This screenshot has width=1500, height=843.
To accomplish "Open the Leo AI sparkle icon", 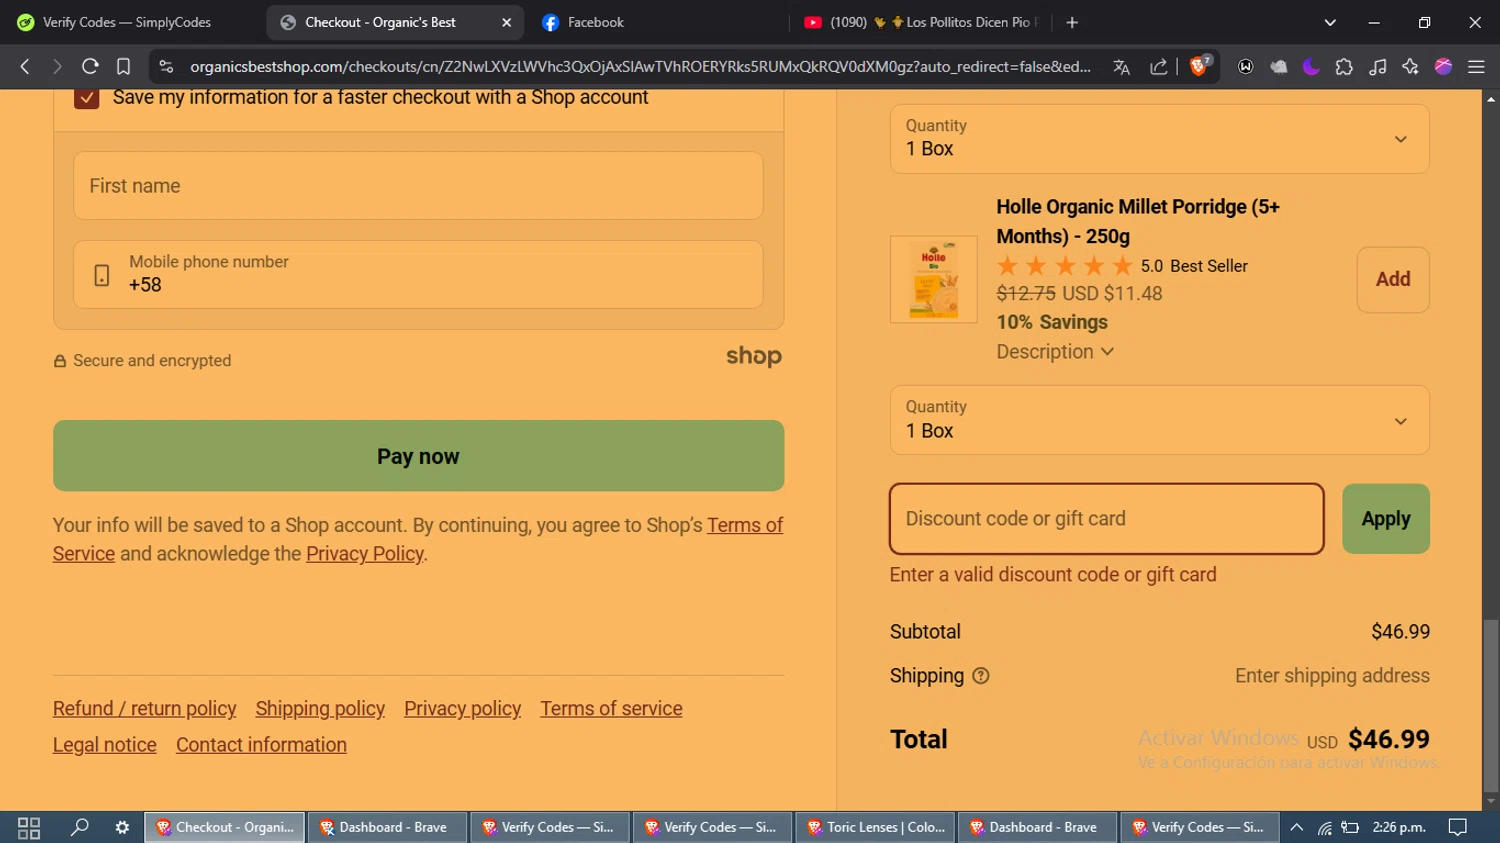I will (x=1410, y=67).
